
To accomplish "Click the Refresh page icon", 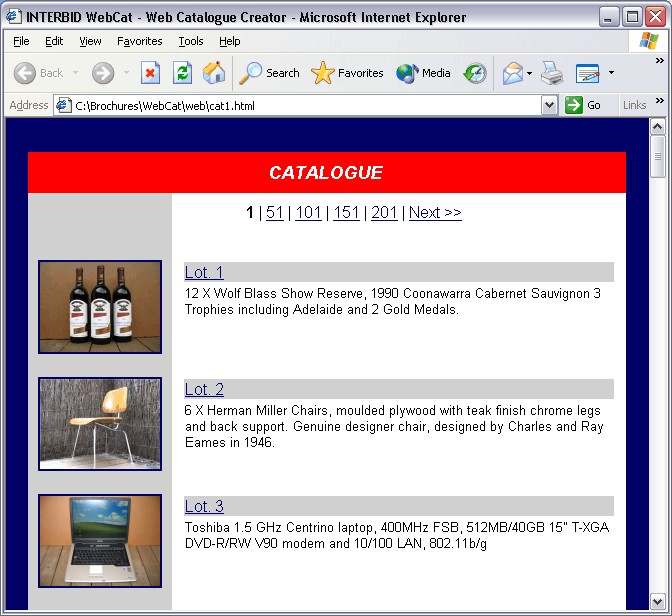I will click(x=182, y=73).
